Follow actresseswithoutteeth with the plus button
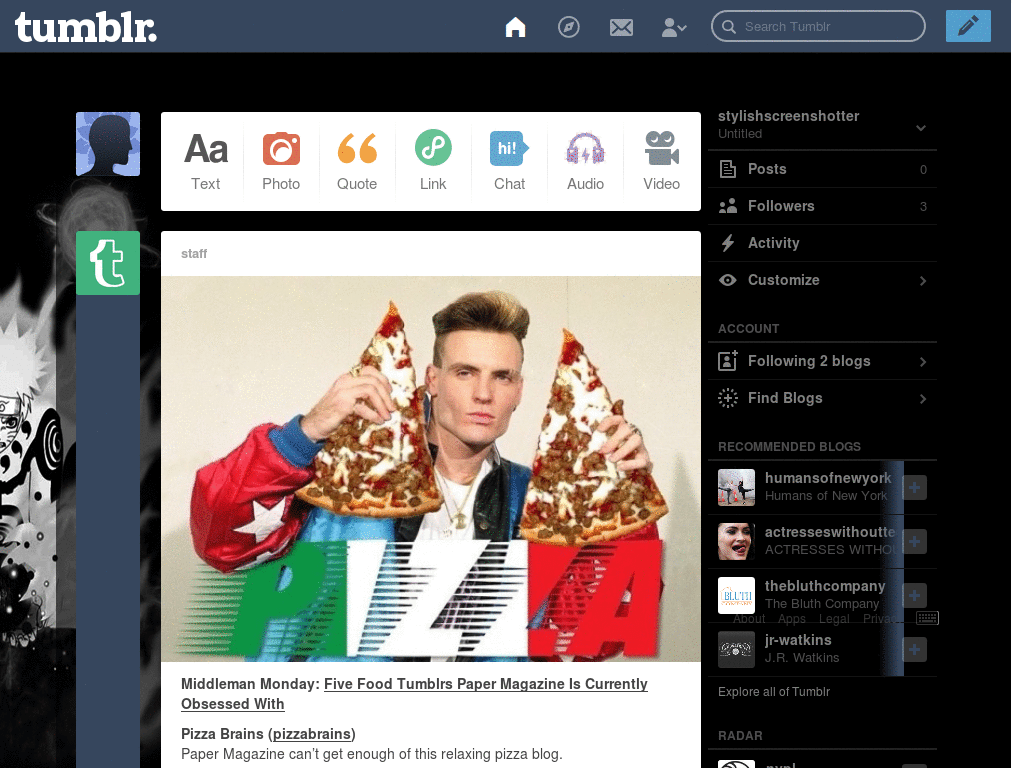This screenshot has height=768, width=1024. point(914,541)
